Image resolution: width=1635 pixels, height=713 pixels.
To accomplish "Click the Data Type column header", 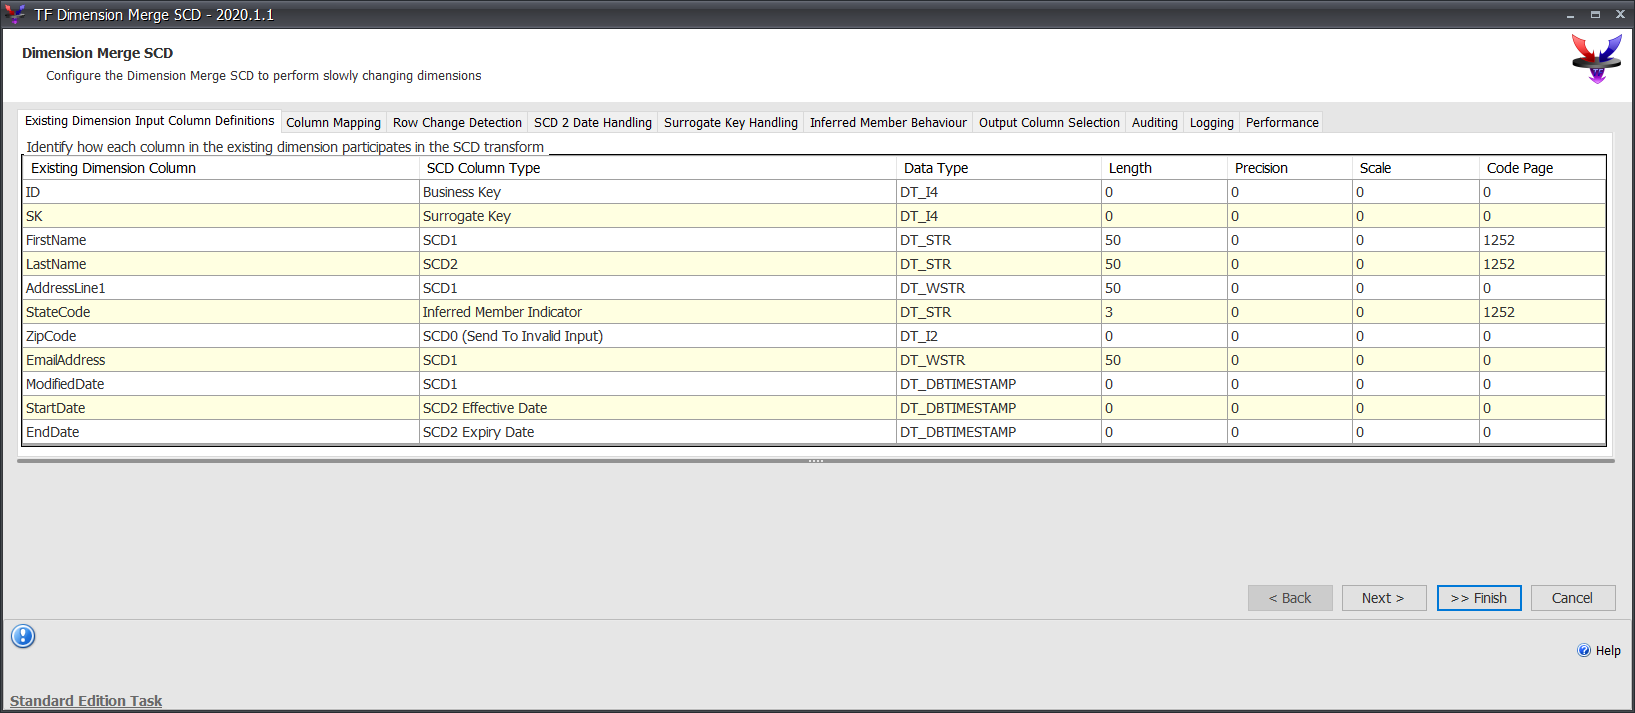I will pyautogui.click(x=999, y=168).
